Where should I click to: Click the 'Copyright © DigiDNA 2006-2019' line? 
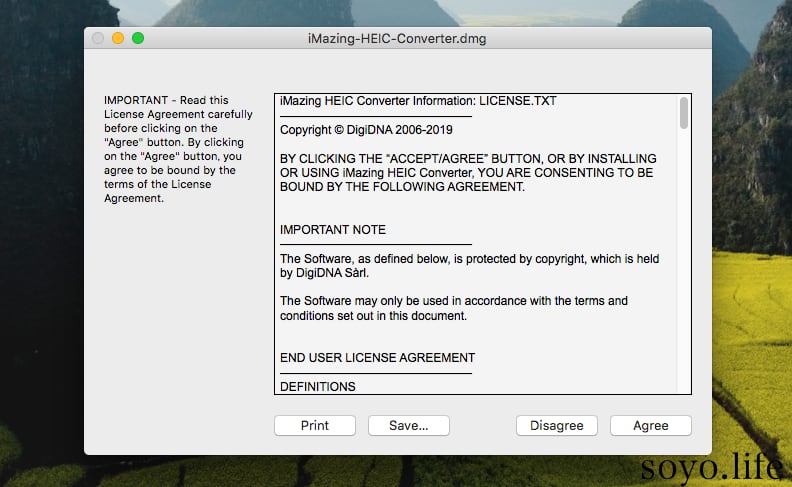[x=366, y=130]
